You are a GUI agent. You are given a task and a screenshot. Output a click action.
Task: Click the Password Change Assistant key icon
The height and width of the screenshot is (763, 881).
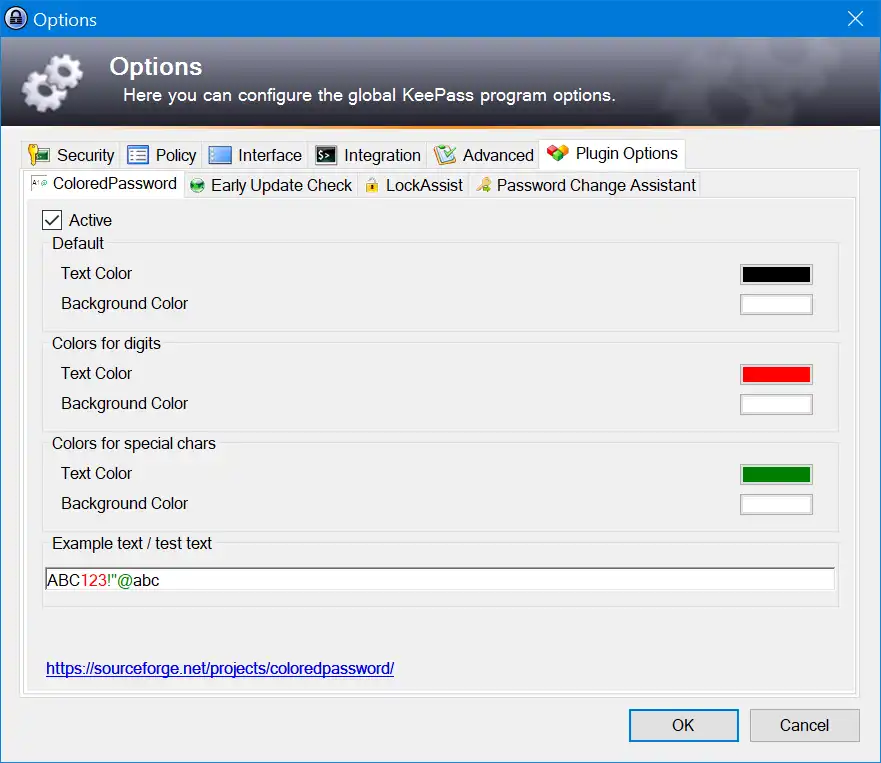click(484, 185)
